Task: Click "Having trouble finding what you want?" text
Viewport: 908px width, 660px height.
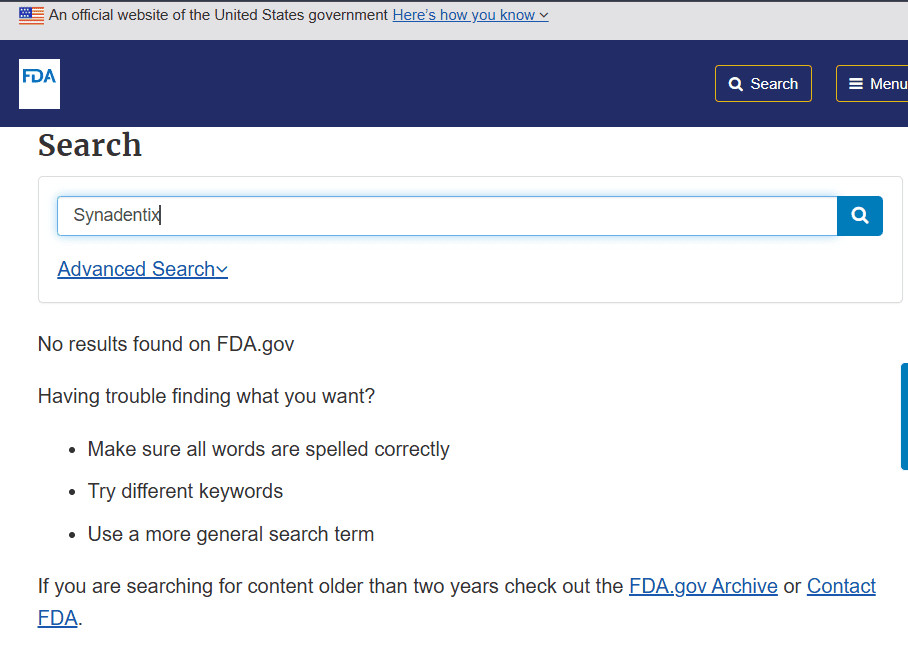Action: 206,396
